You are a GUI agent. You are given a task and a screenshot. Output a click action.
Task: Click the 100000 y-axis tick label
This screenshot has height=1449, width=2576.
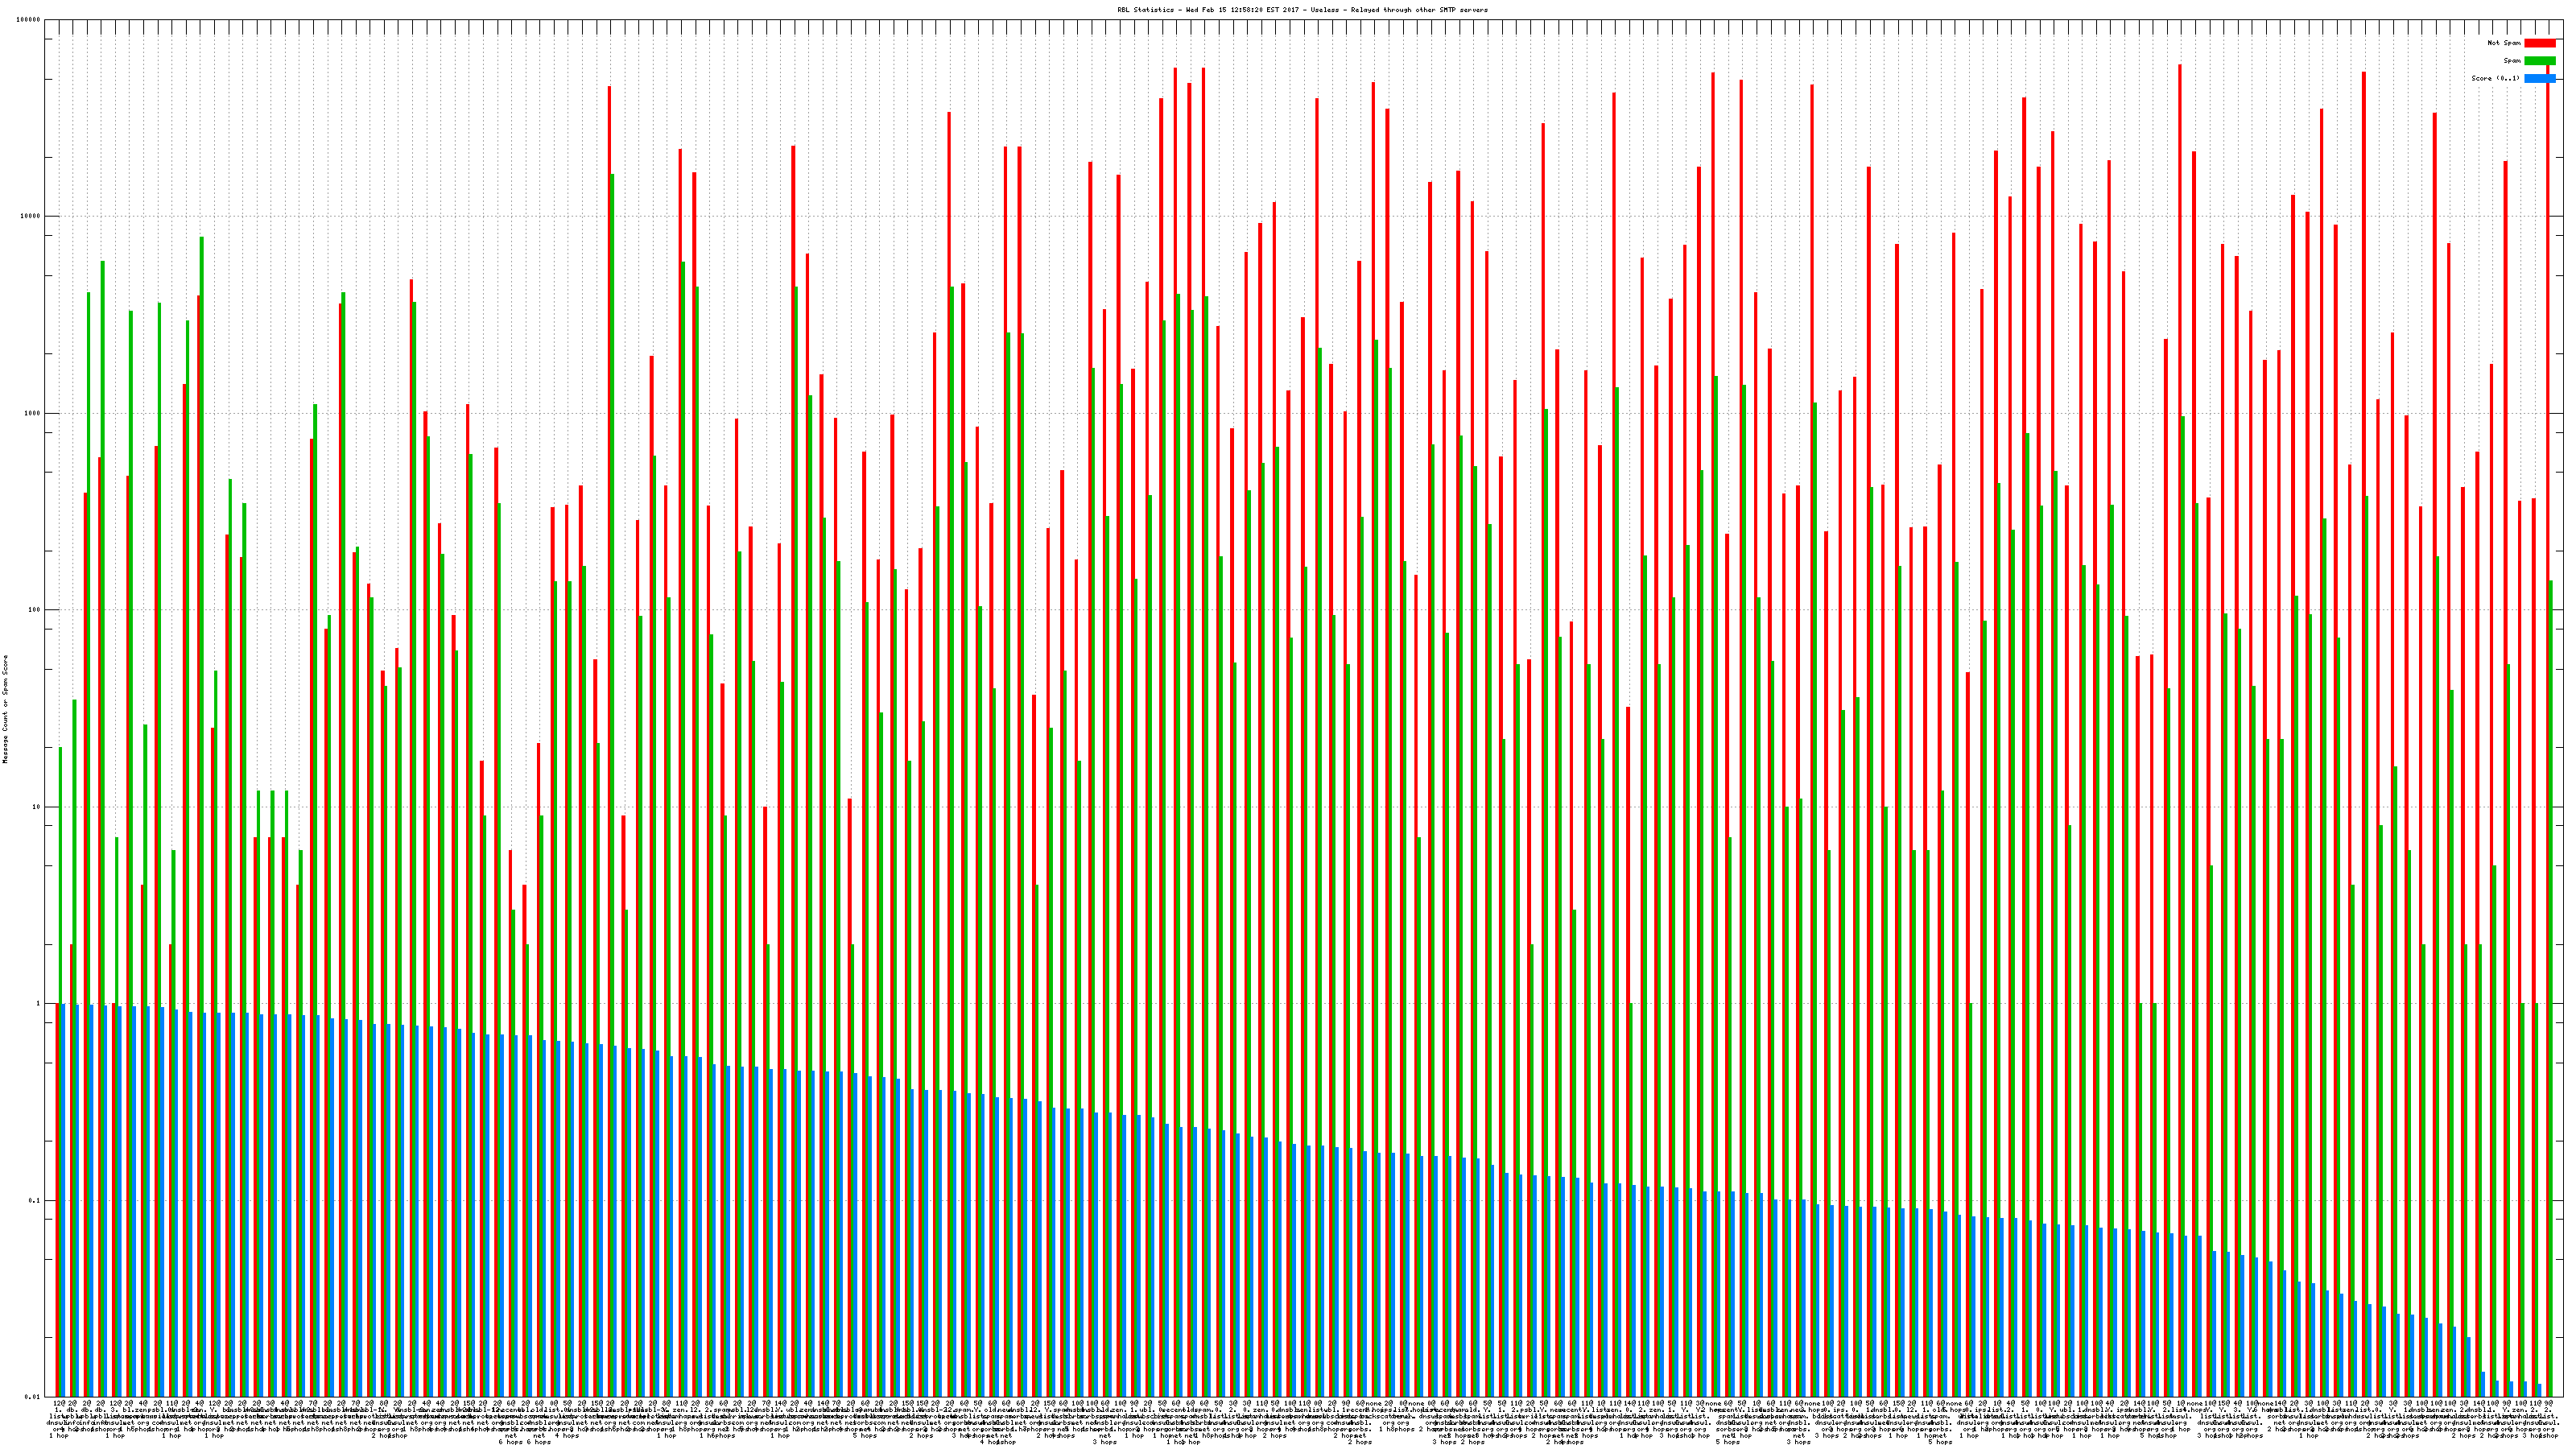click(30, 20)
